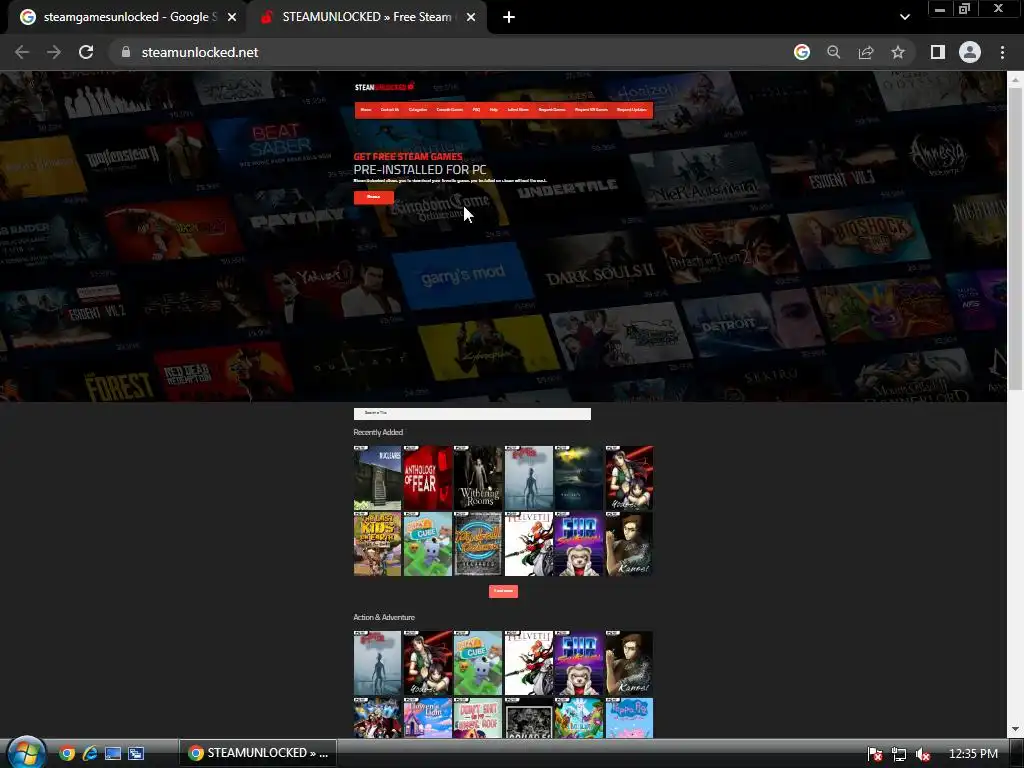1024x768 pixels.
Task: Open the teddy bear game thumbnail in Recently Added
Action: coord(579,544)
